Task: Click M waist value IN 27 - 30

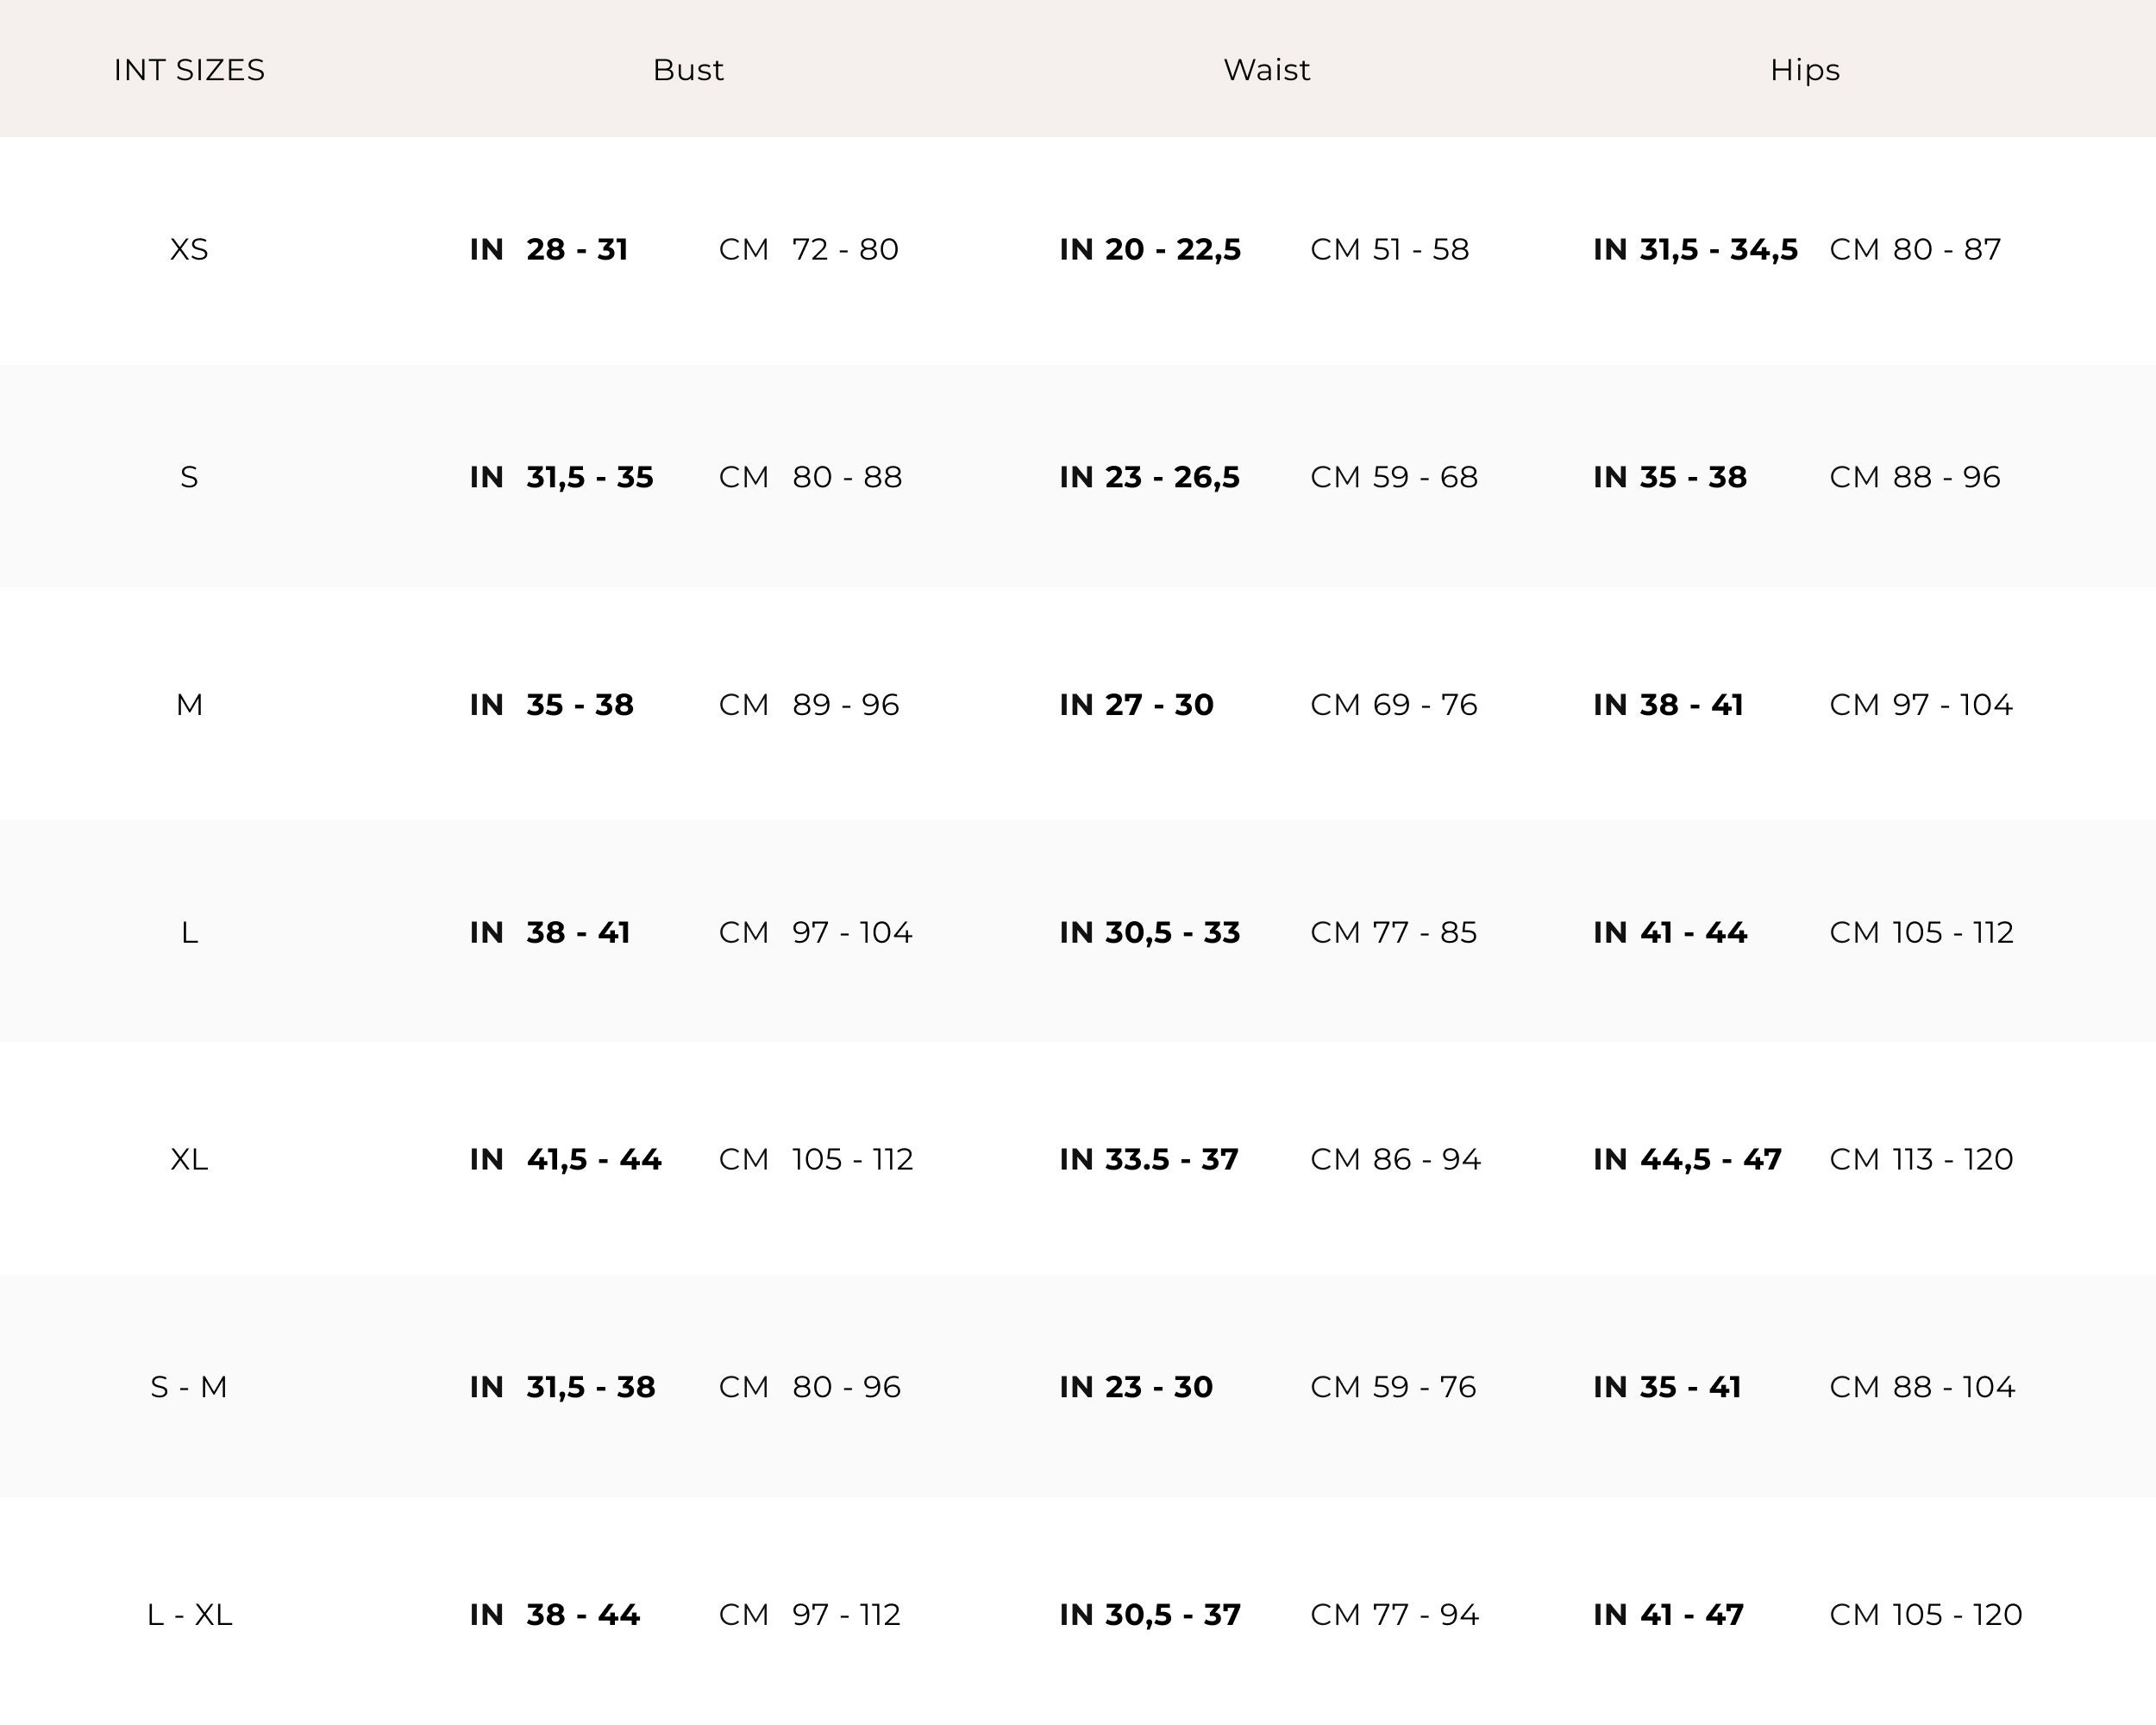Action: [1136, 705]
